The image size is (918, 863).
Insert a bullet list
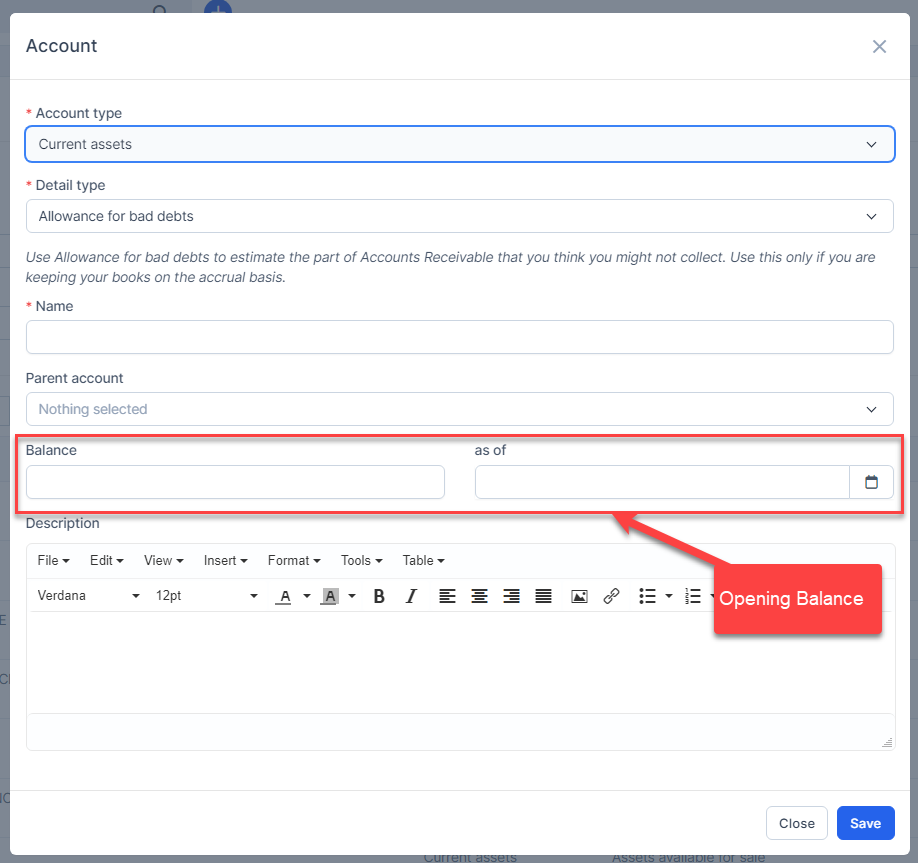[647, 596]
